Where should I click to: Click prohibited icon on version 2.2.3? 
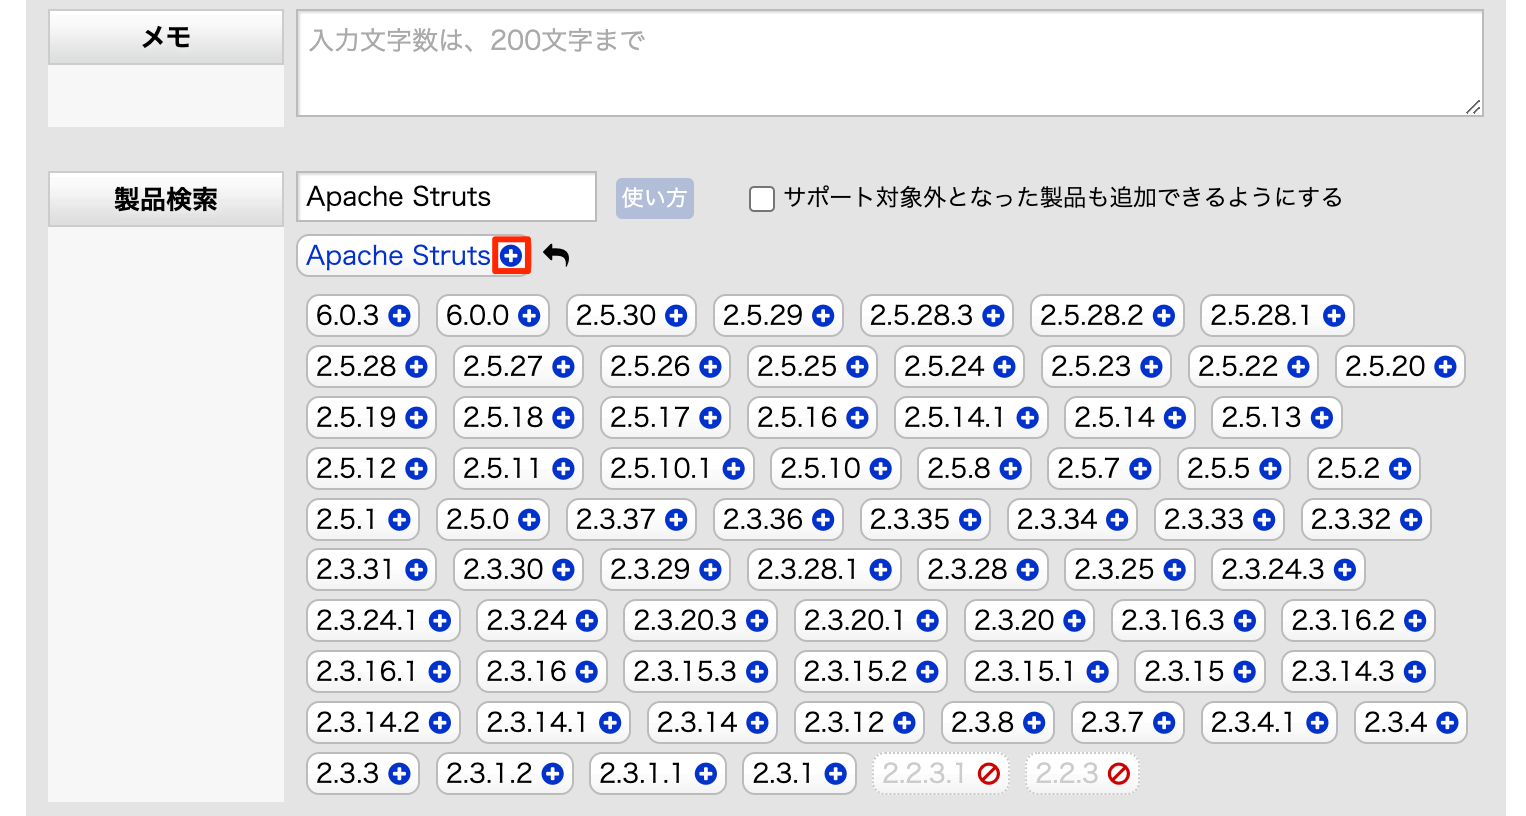click(x=1119, y=774)
